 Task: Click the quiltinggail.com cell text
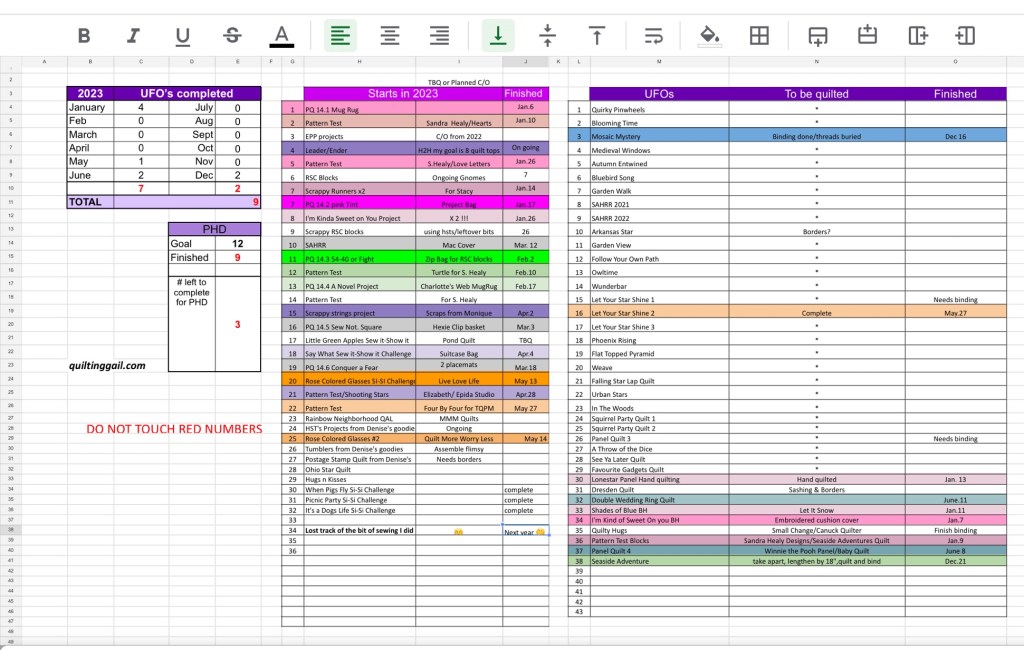tap(107, 365)
